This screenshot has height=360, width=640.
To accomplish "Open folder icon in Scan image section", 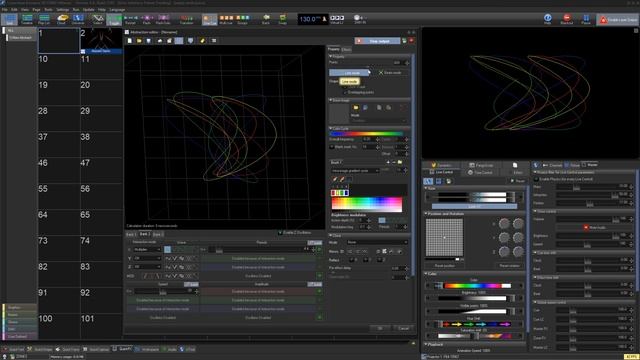I will tap(356, 107).
